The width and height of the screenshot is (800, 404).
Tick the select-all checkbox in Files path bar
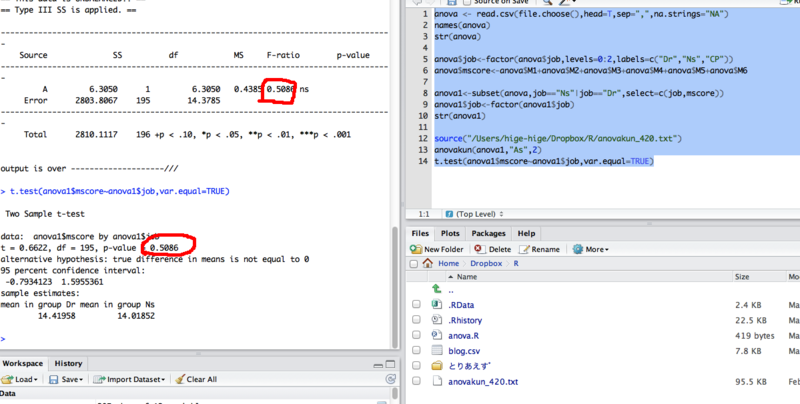click(x=414, y=264)
